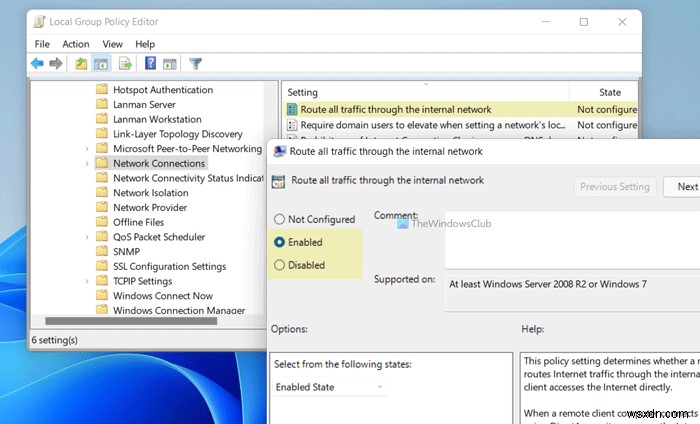
Task: Expand the Network Connections tree node
Action: (87, 163)
